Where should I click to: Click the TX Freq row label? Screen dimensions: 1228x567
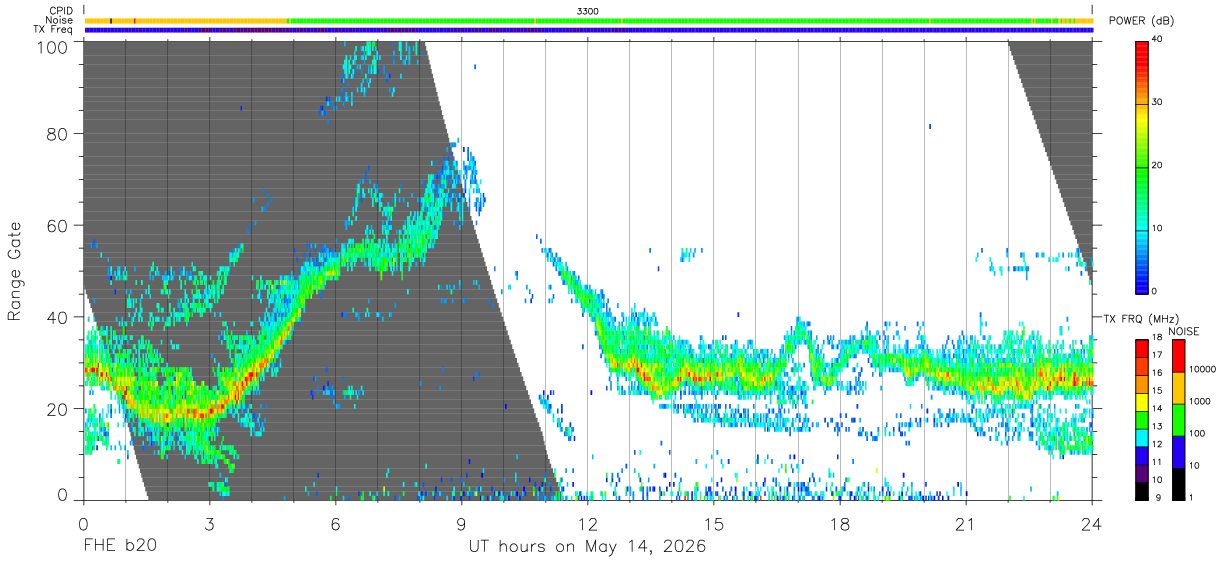54,30
